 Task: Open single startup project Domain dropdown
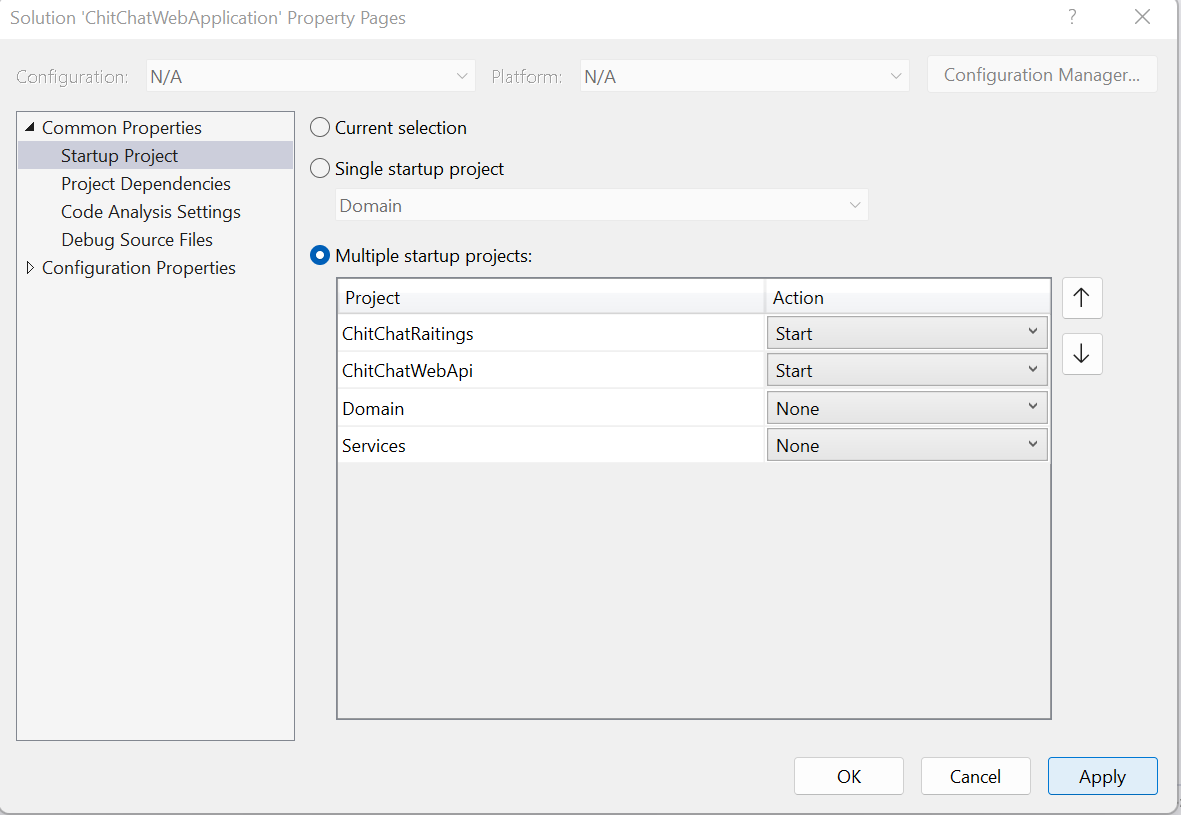tap(602, 205)
